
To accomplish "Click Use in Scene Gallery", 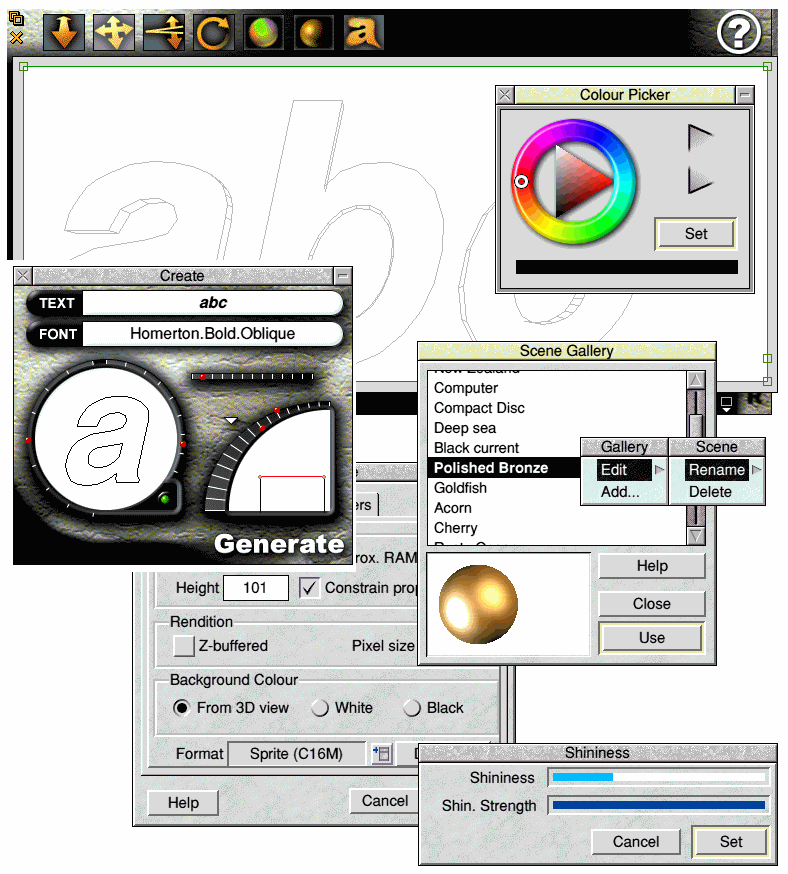I will (x=651, y=638).
